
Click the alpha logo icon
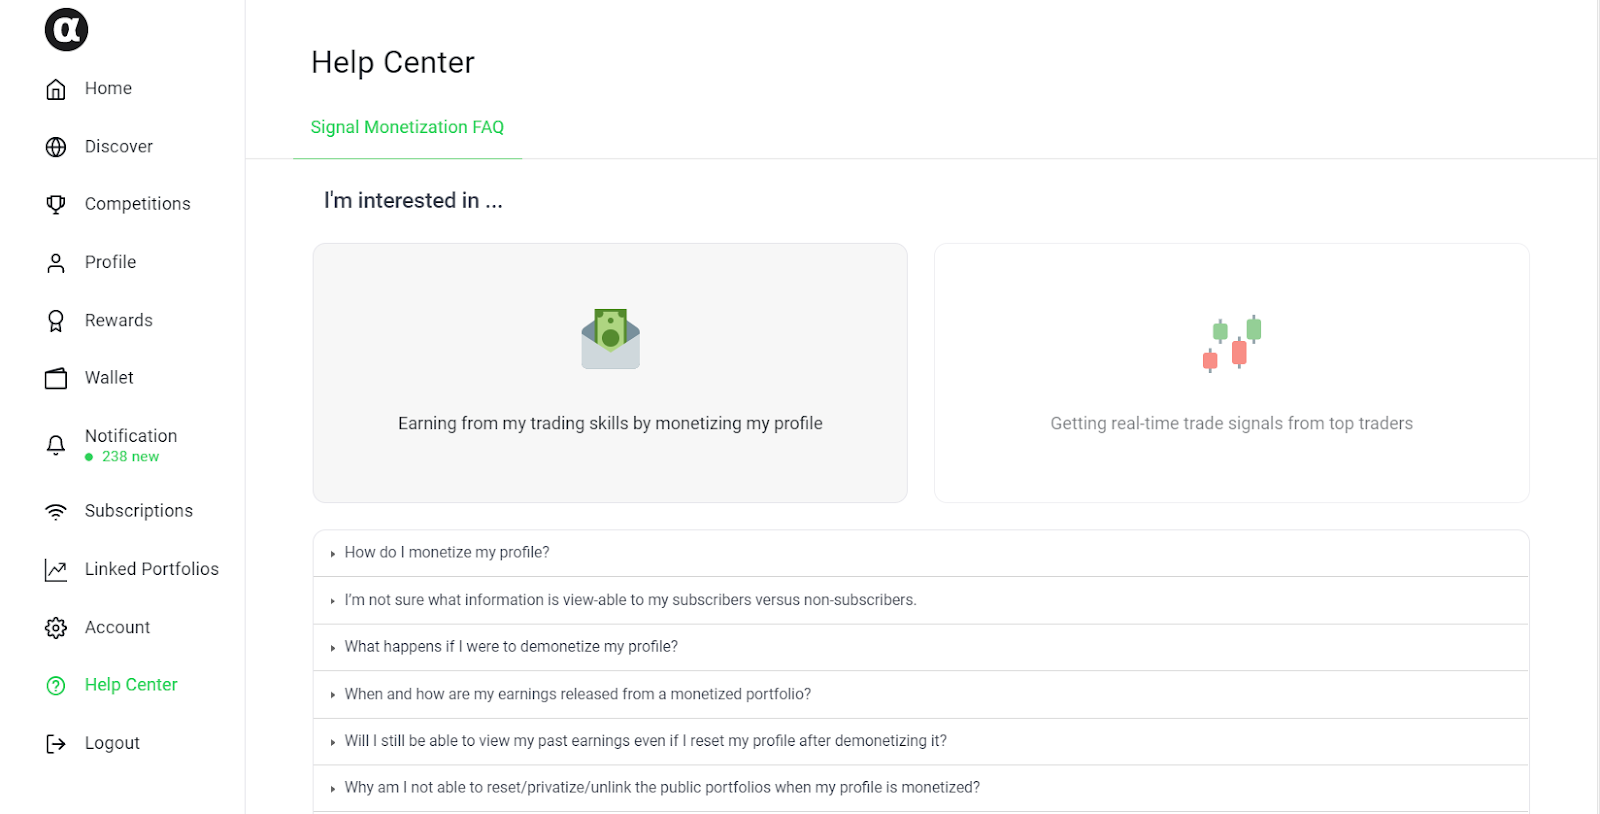[66, 30]
